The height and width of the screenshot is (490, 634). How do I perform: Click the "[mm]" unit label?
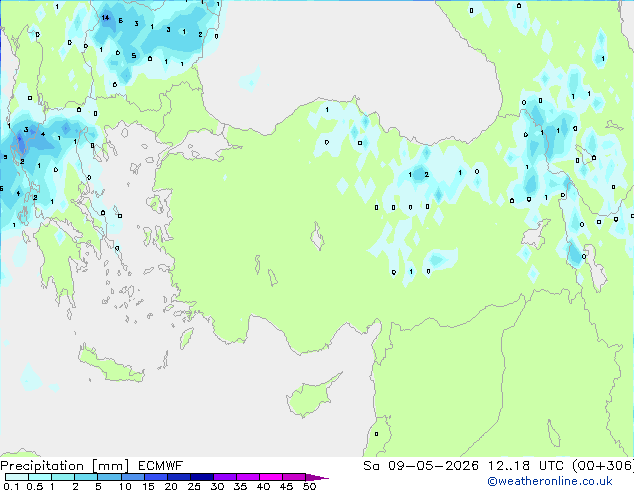(110, 466)
